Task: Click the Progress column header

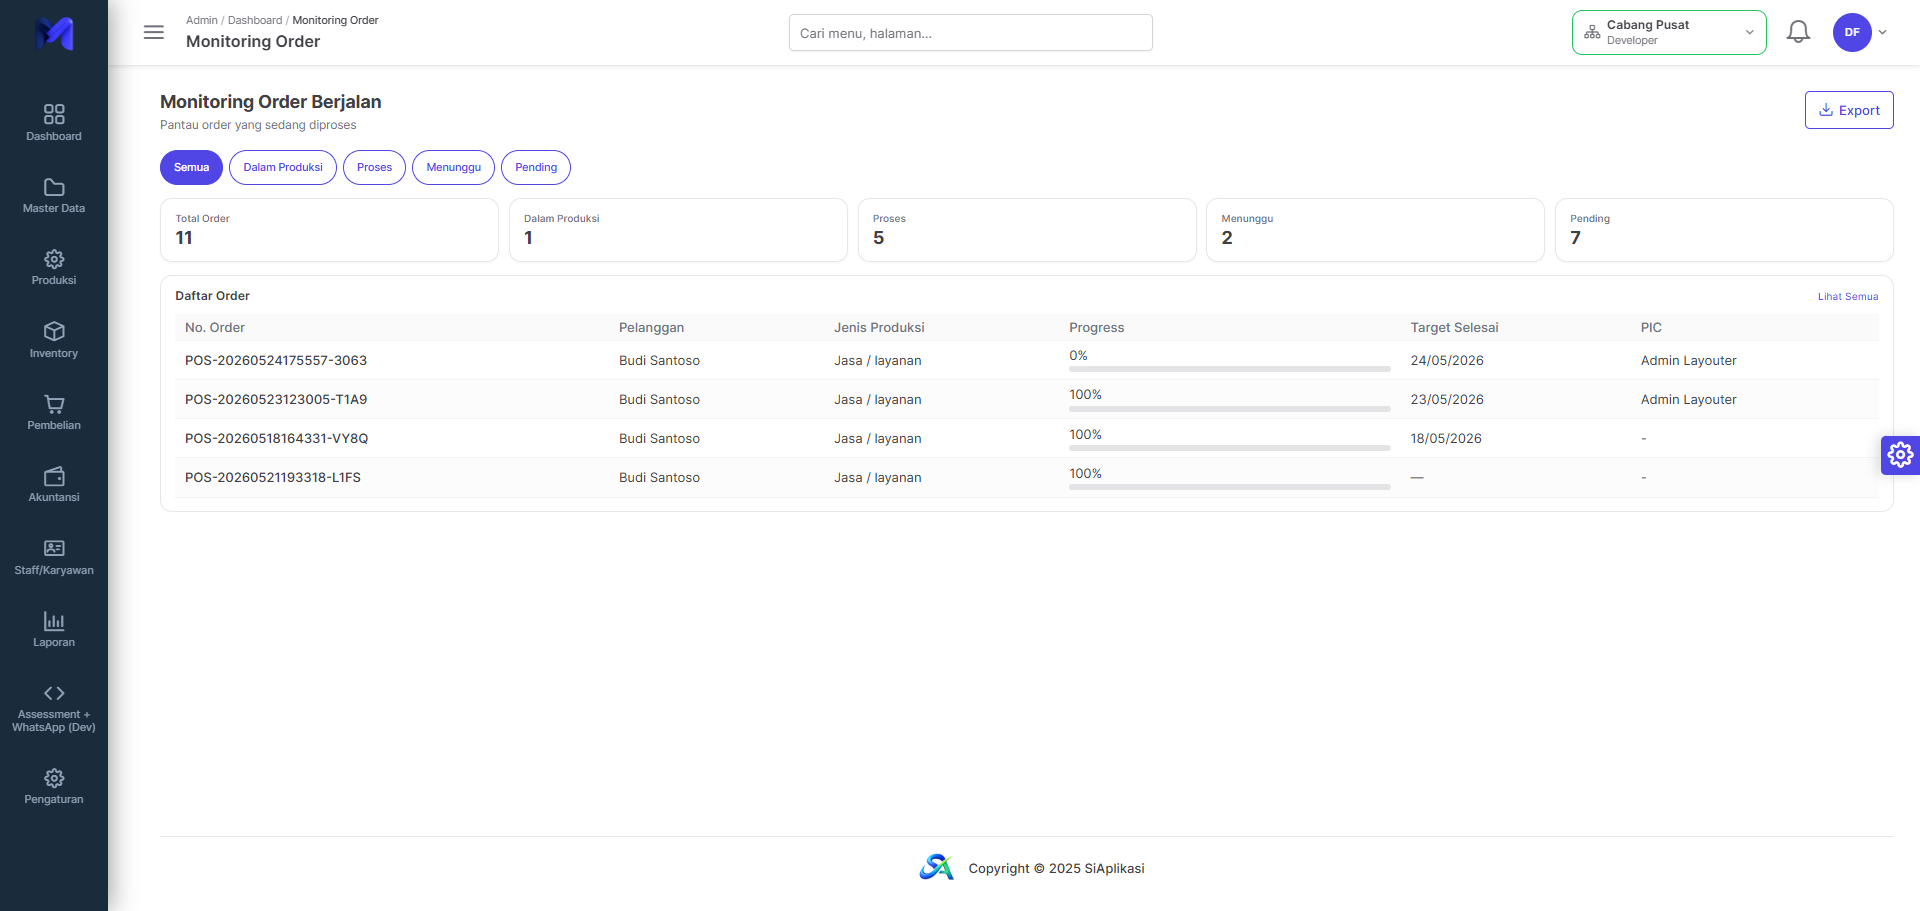Action: tap(1097, 327)
